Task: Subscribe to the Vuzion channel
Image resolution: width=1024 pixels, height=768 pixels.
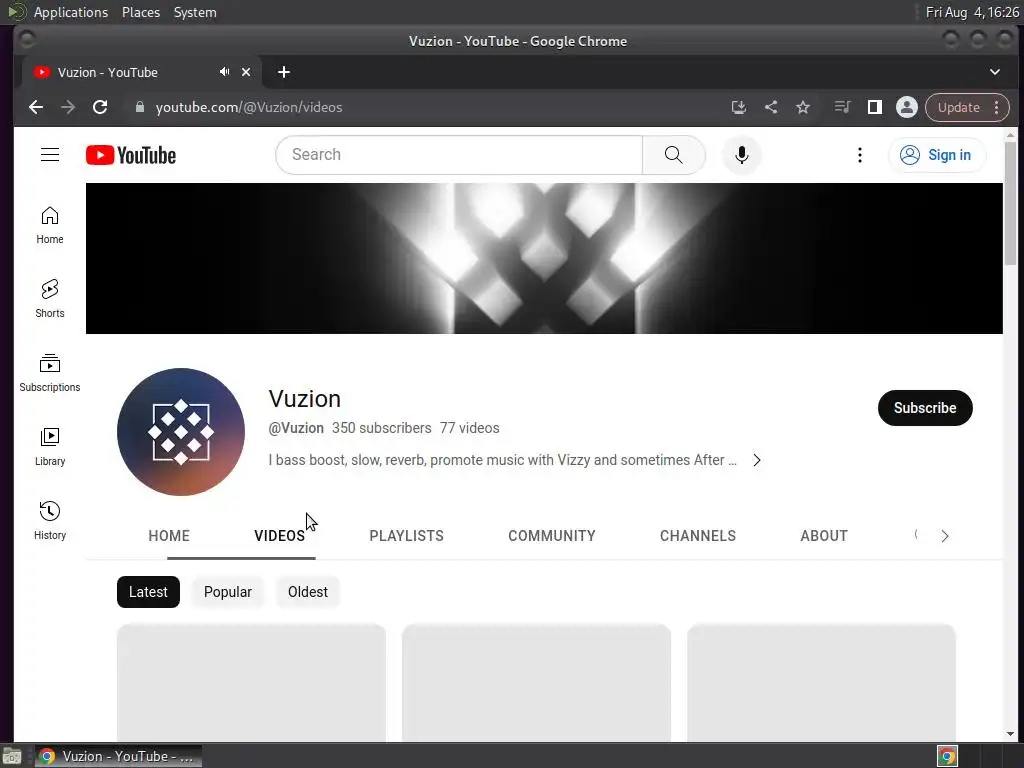Action: (925, 408)
